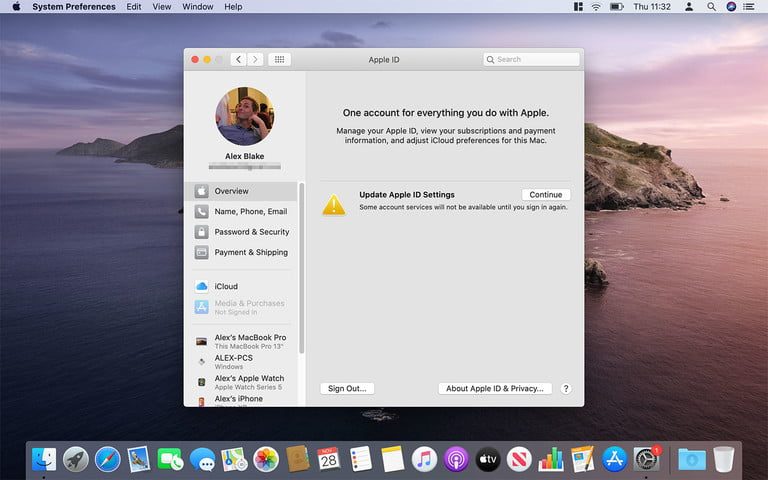Image resolution: width=768 pixels, height=480 pixels.
Task: Open Apple TV from the Dock
Action: [487, 460]
